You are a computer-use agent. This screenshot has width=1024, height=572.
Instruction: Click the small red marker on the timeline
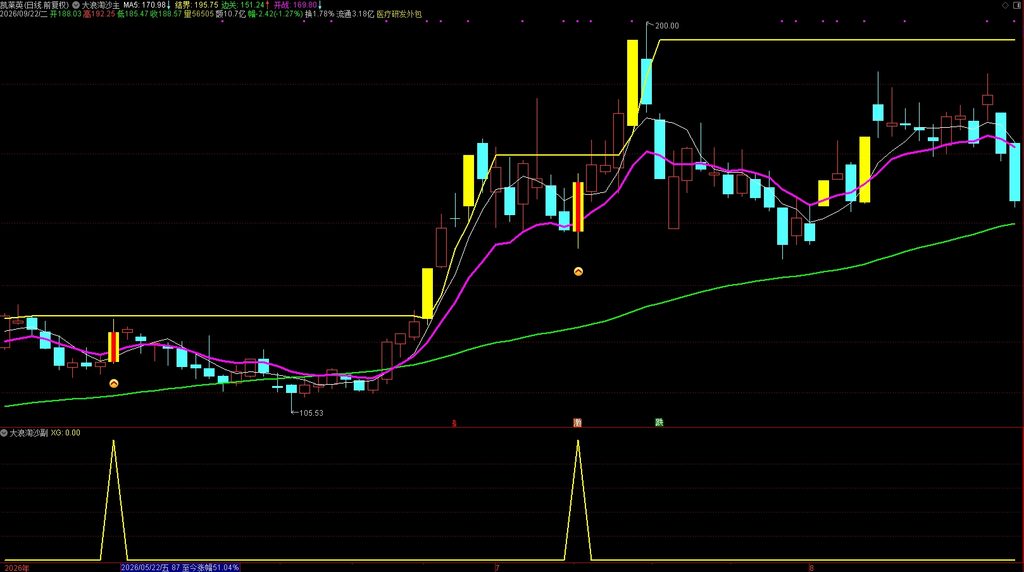coord(455,424)
